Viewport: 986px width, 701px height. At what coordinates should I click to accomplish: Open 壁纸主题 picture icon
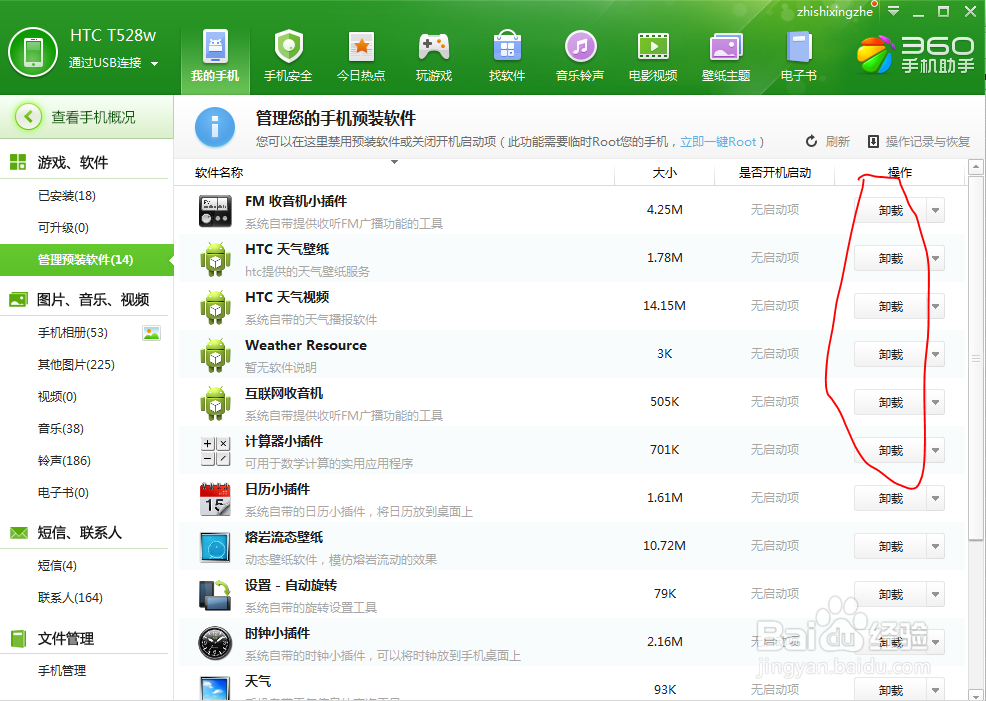click(726, 47)
